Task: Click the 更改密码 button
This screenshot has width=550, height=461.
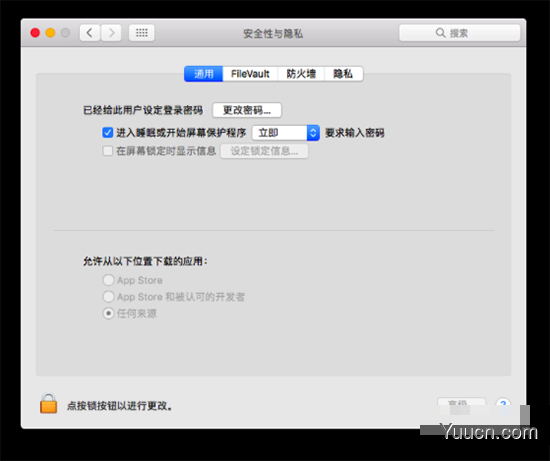Action: pos(247,110)
